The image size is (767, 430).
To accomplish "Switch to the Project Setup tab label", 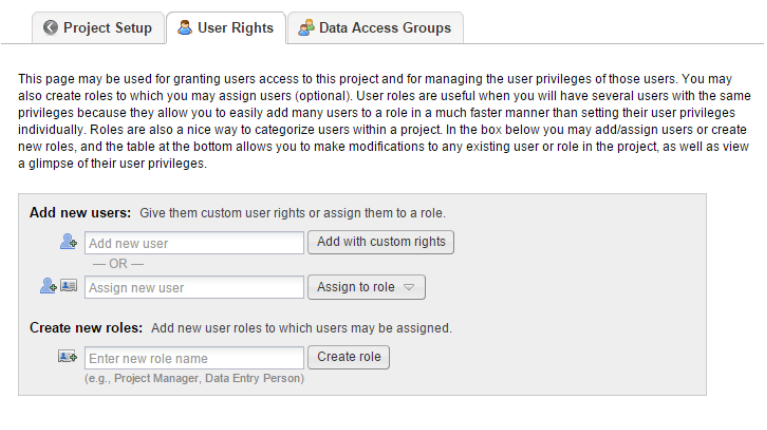I will (x=108, y=28).
